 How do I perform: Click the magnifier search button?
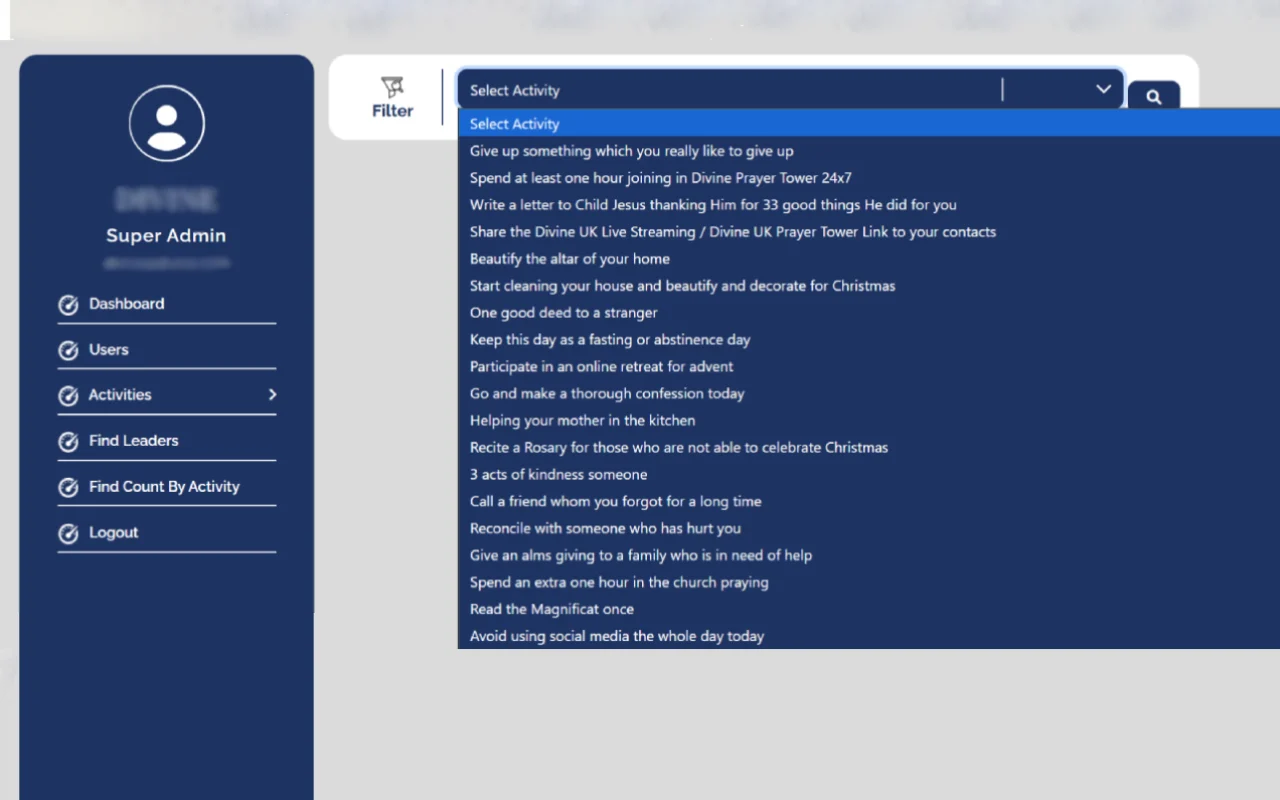[1153, 97]
